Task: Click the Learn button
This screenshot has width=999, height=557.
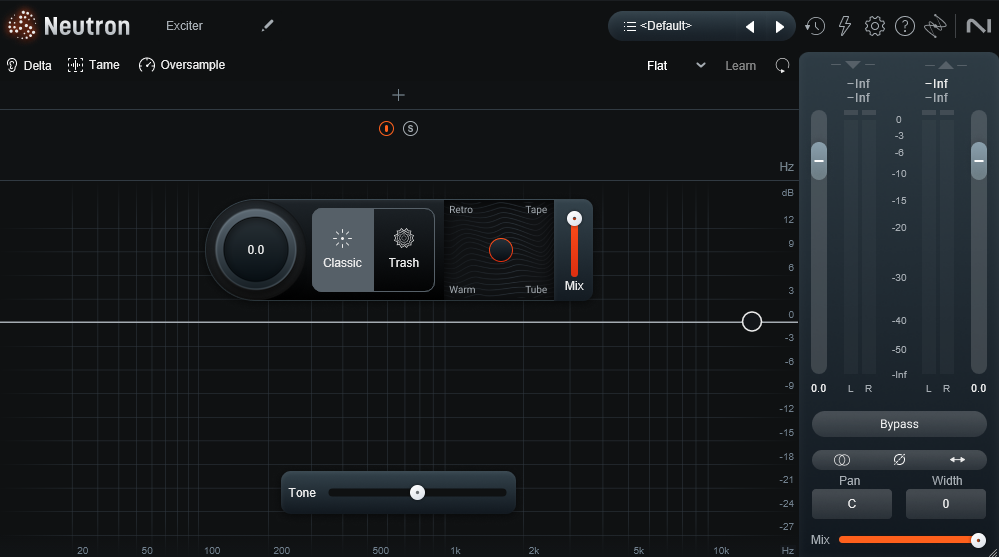Action: click(x=740, y=66)
